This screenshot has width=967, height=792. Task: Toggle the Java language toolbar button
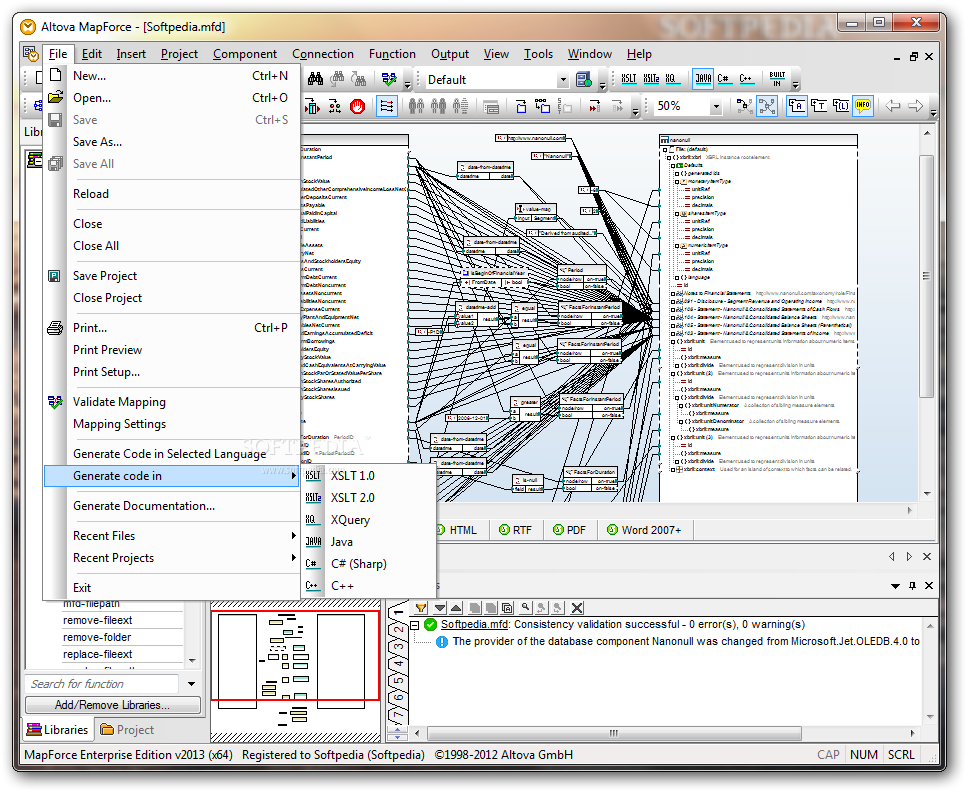703,79
